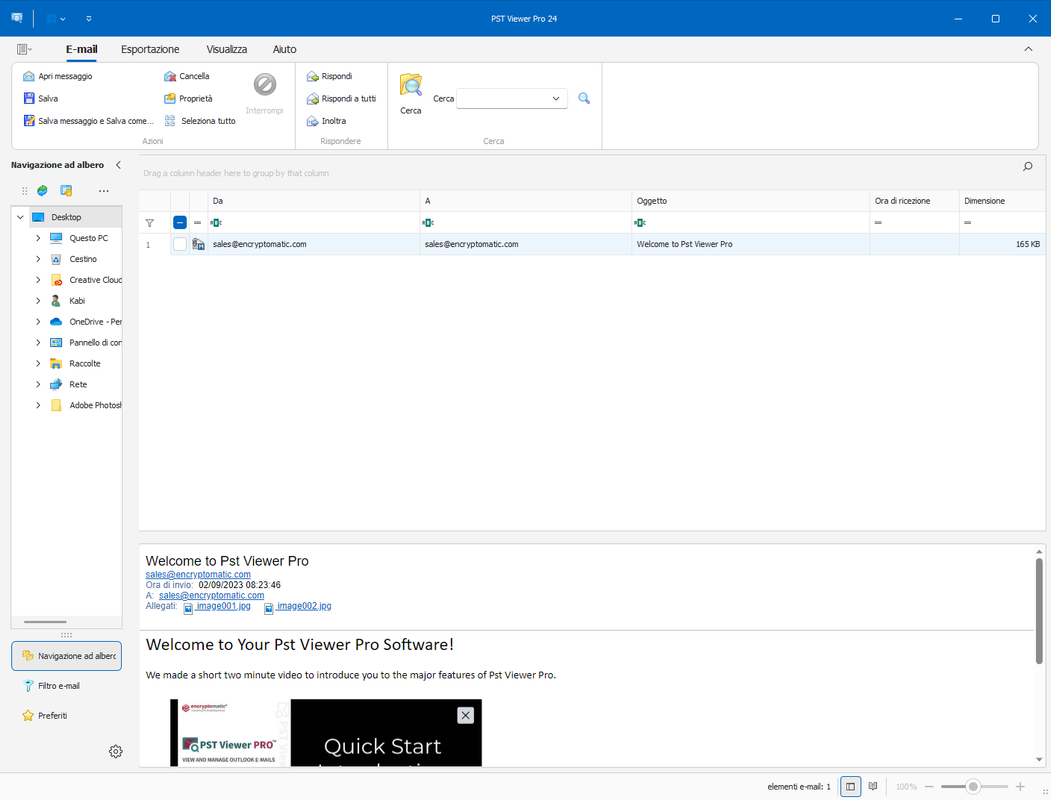Image resolution: width=1051 pixels, height=800 pixels.
Task: Expand the Questo PC node
Action: [x=38, y=239]
